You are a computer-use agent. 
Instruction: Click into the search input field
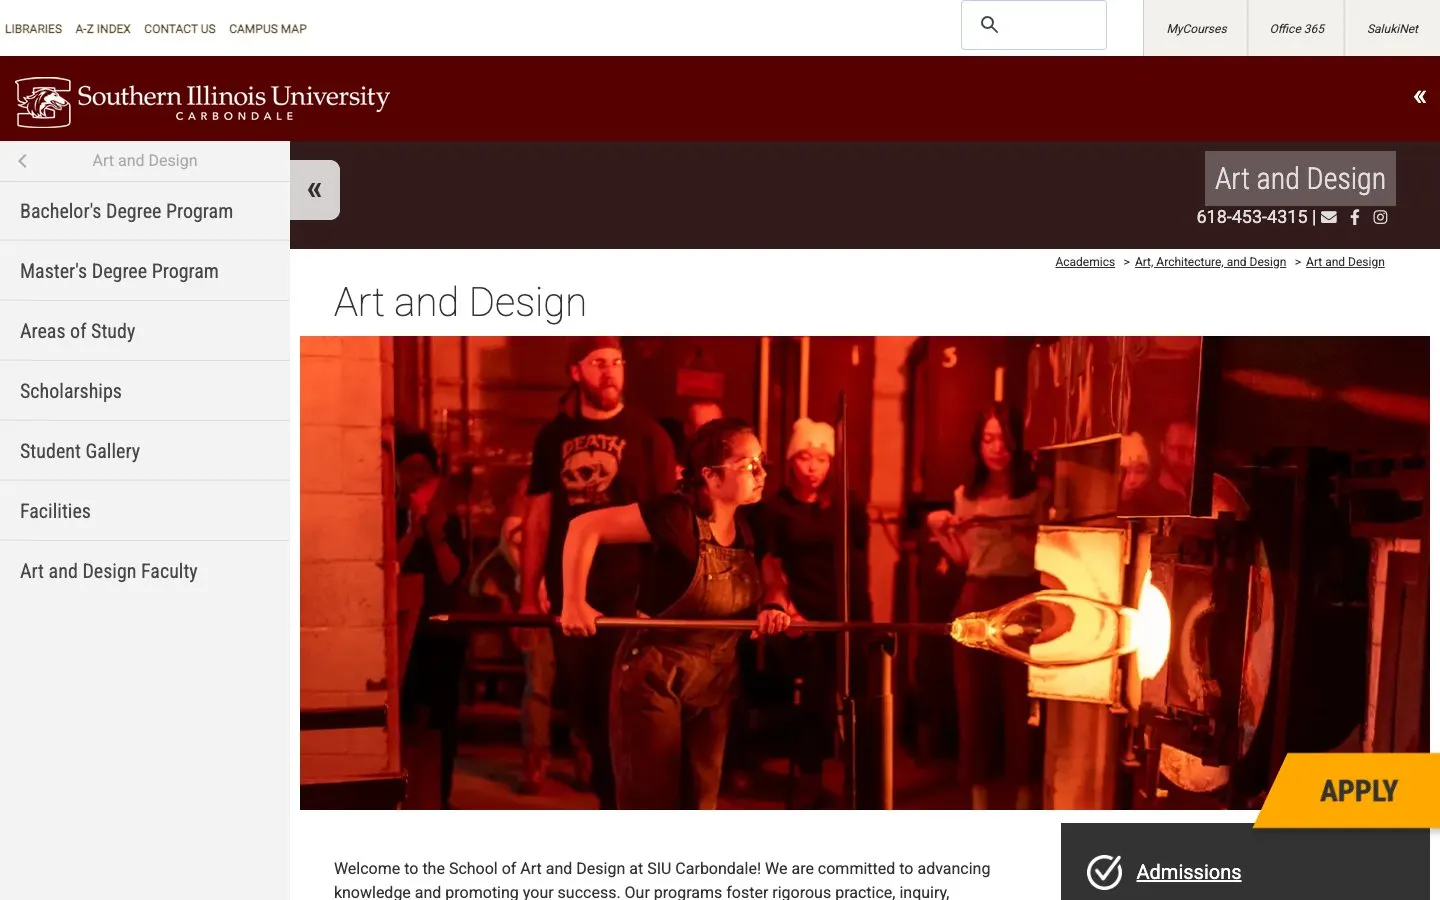point(1034,25)
